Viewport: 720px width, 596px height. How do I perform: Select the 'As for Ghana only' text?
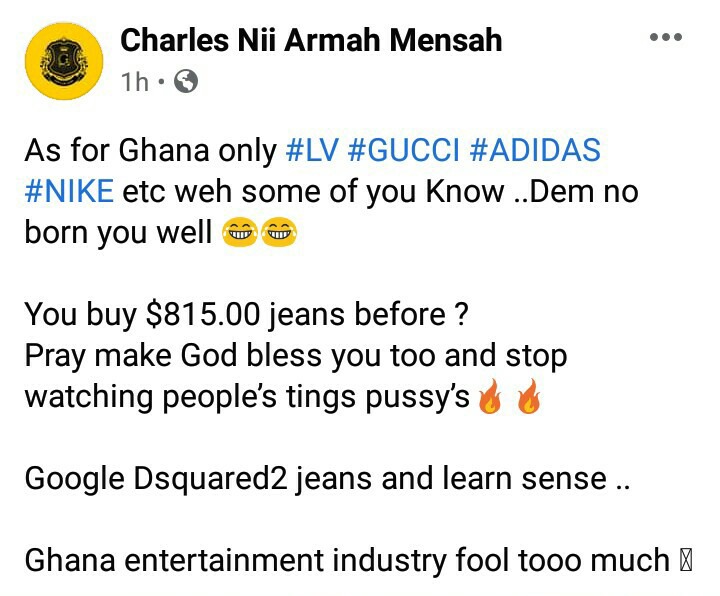tap(151, 150)
